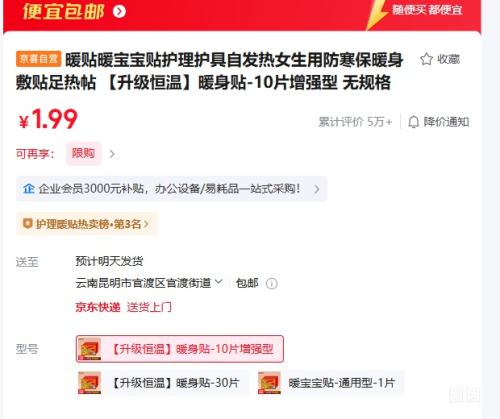Image resolution: width=500 pixels, height=419 pixels.
Task: Click the 降价通知 text
Action: [446, 122]
